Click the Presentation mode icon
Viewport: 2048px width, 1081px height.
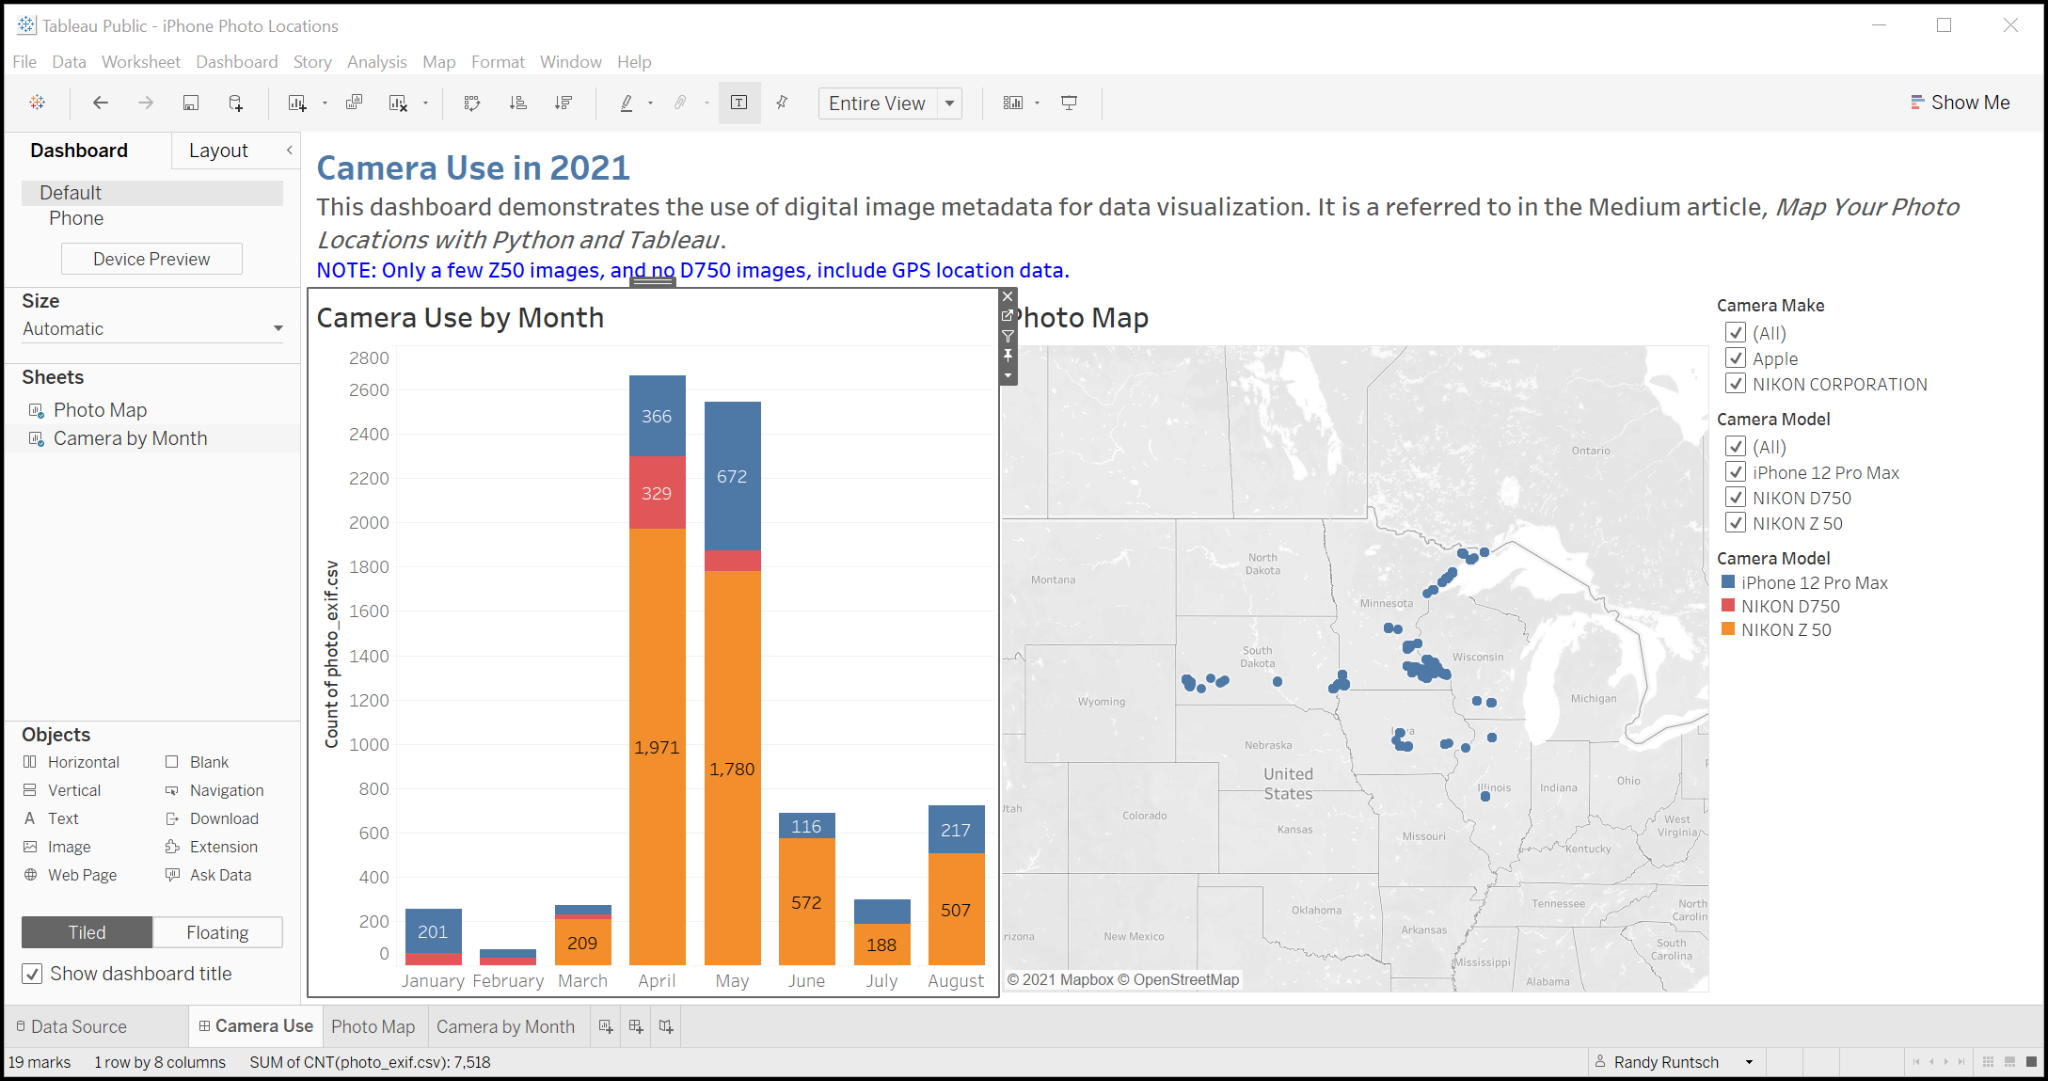1069,103
